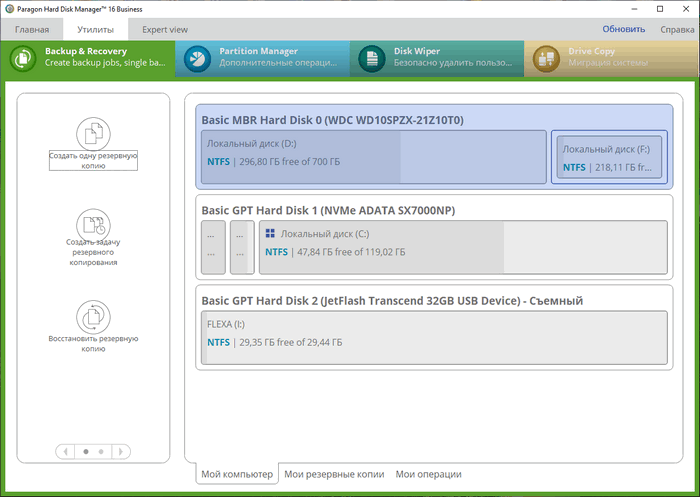700x497 pixels.
Task: Select the second pager dot
Action: pyautogui.click(x=101, y=451)
